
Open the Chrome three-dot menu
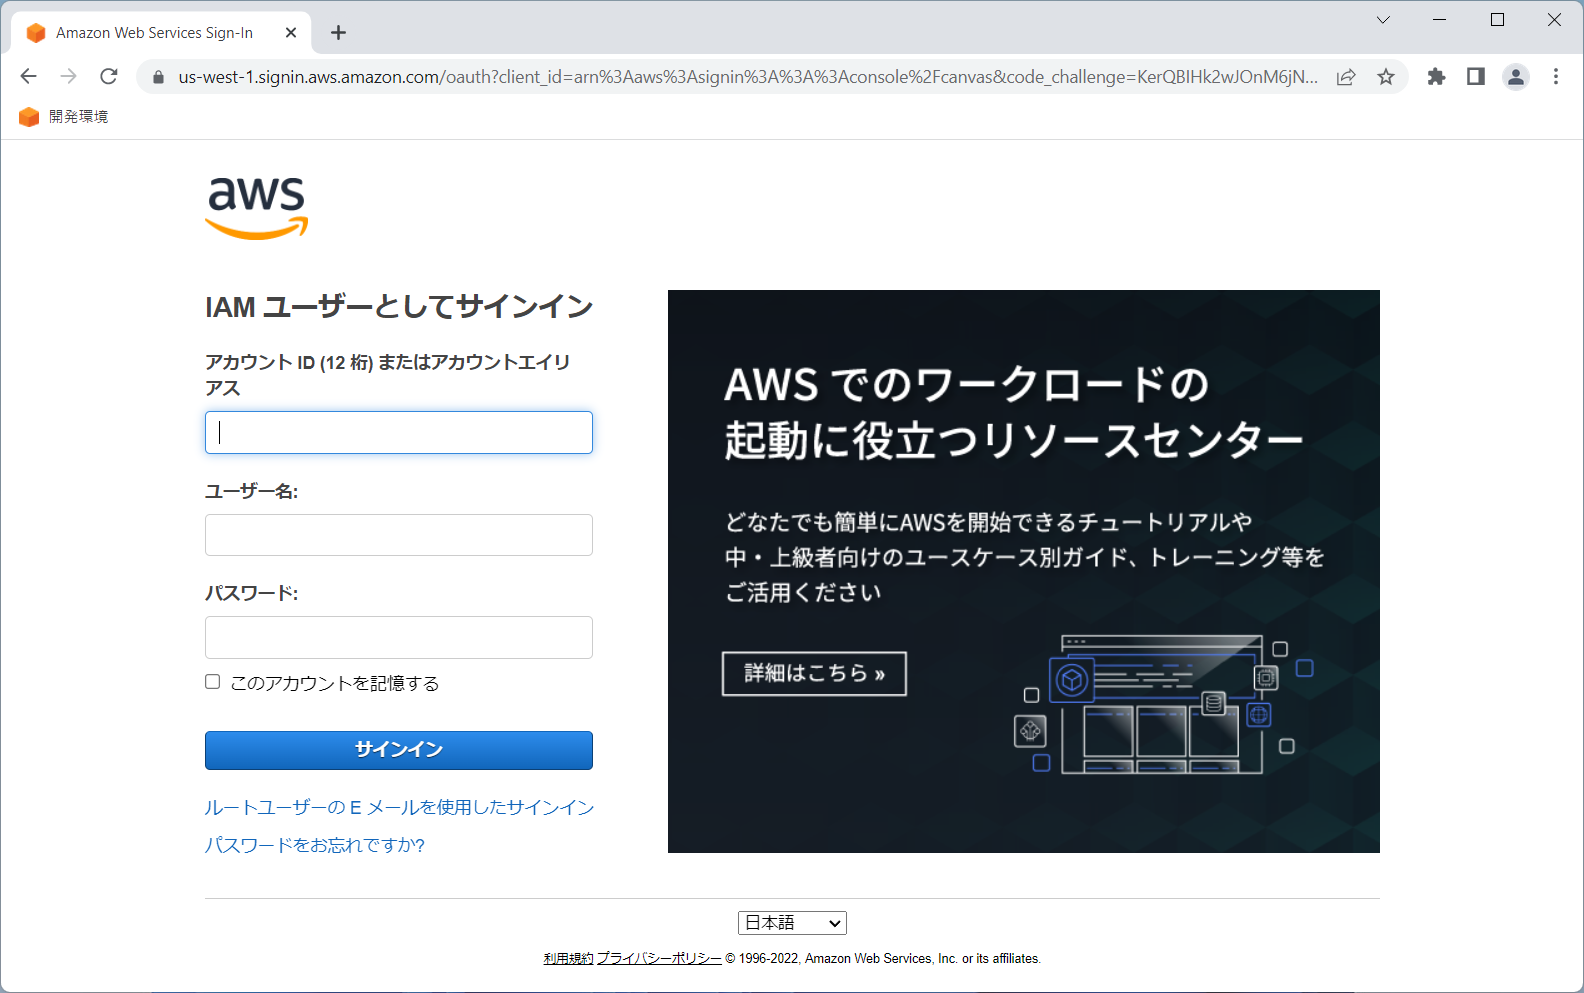(1555, 77)
